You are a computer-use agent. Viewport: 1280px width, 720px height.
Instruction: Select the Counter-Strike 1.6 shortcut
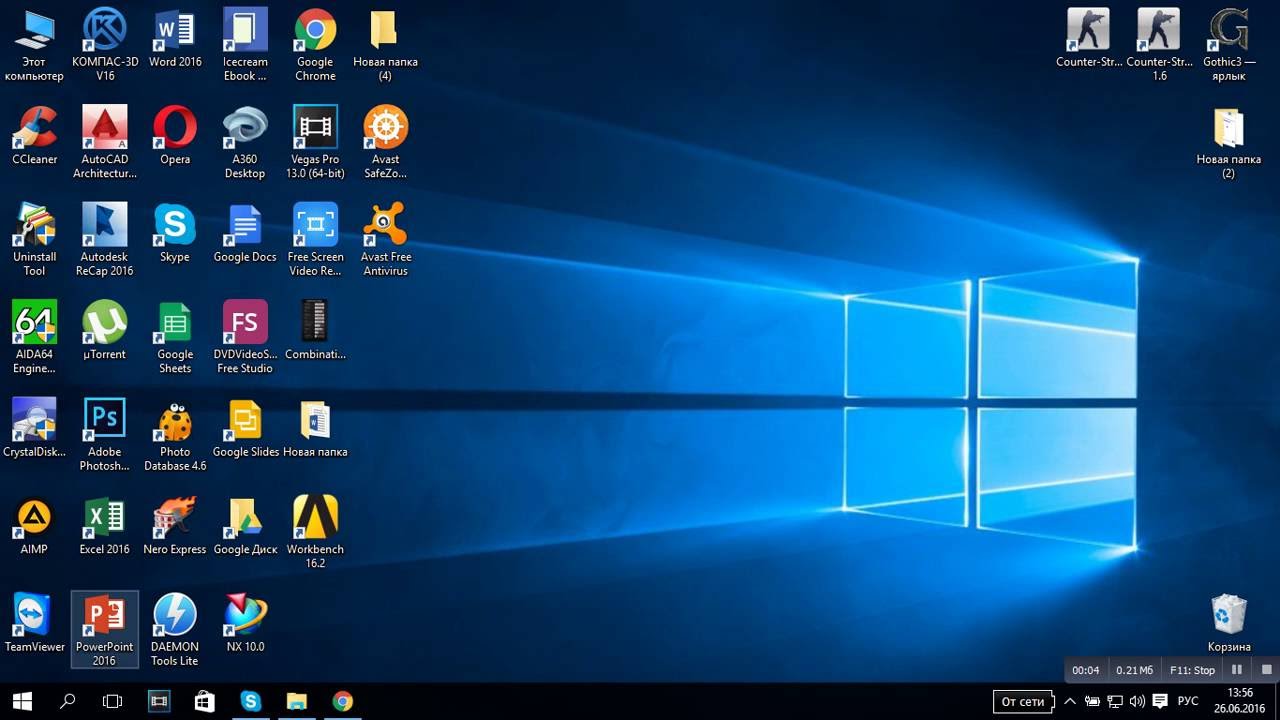1159,45
